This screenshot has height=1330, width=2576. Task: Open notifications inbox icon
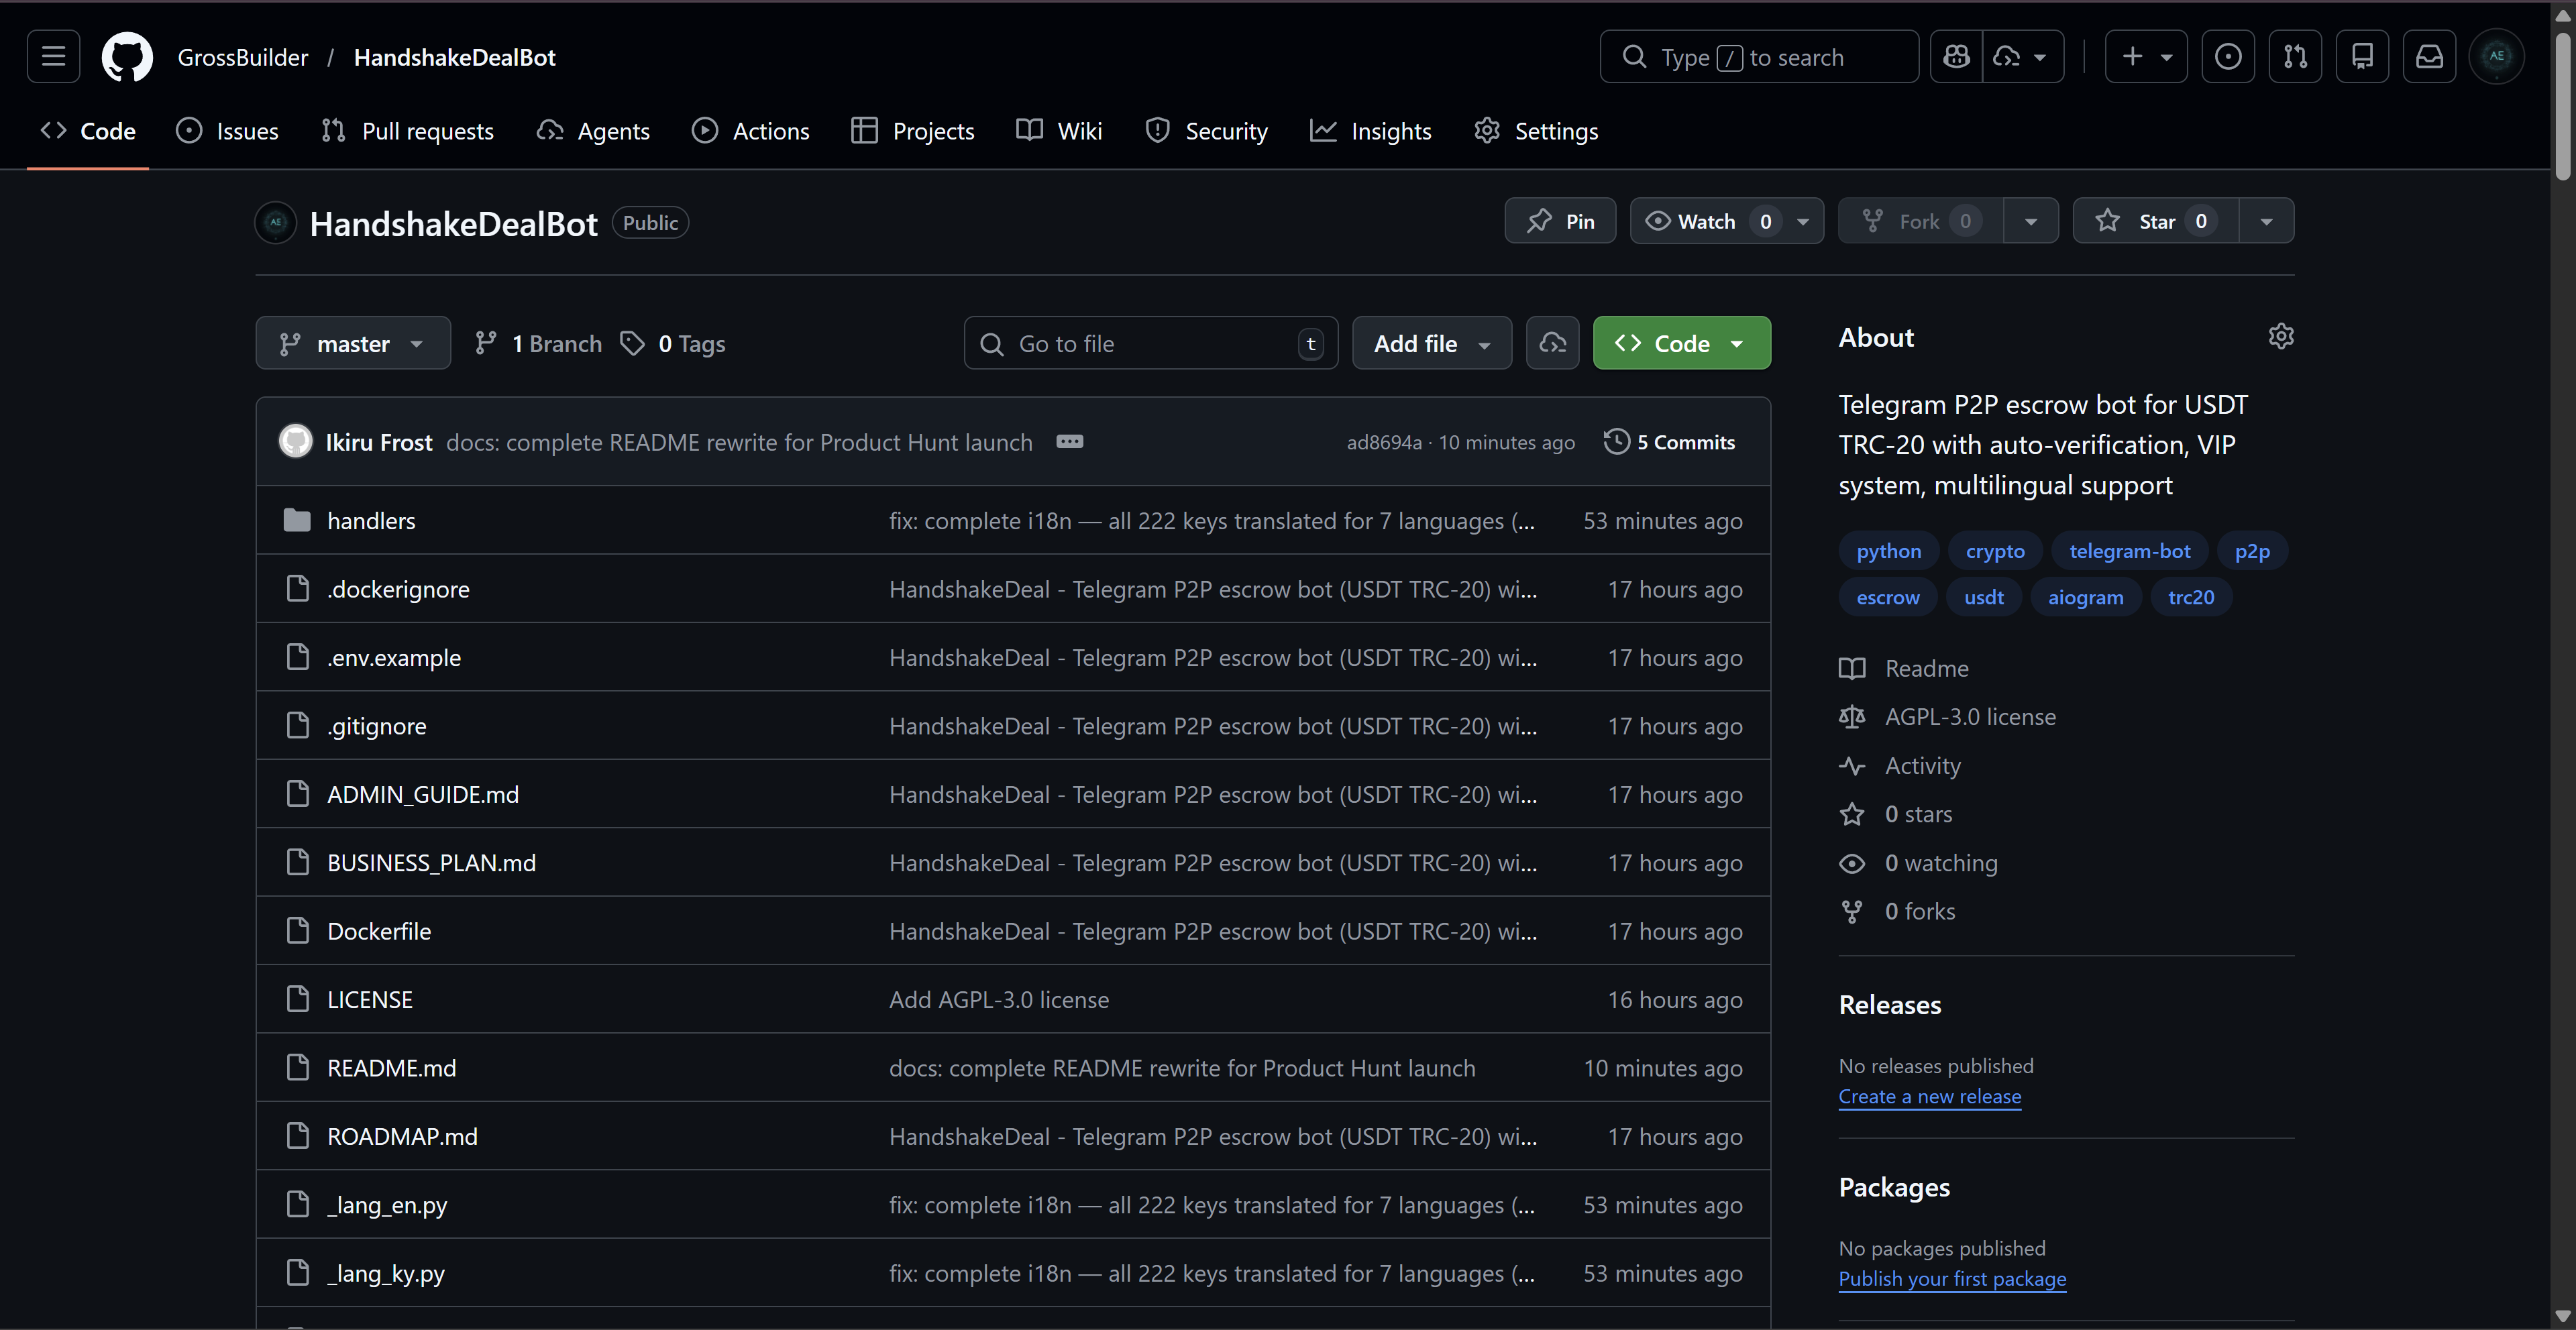(2429, 56)
